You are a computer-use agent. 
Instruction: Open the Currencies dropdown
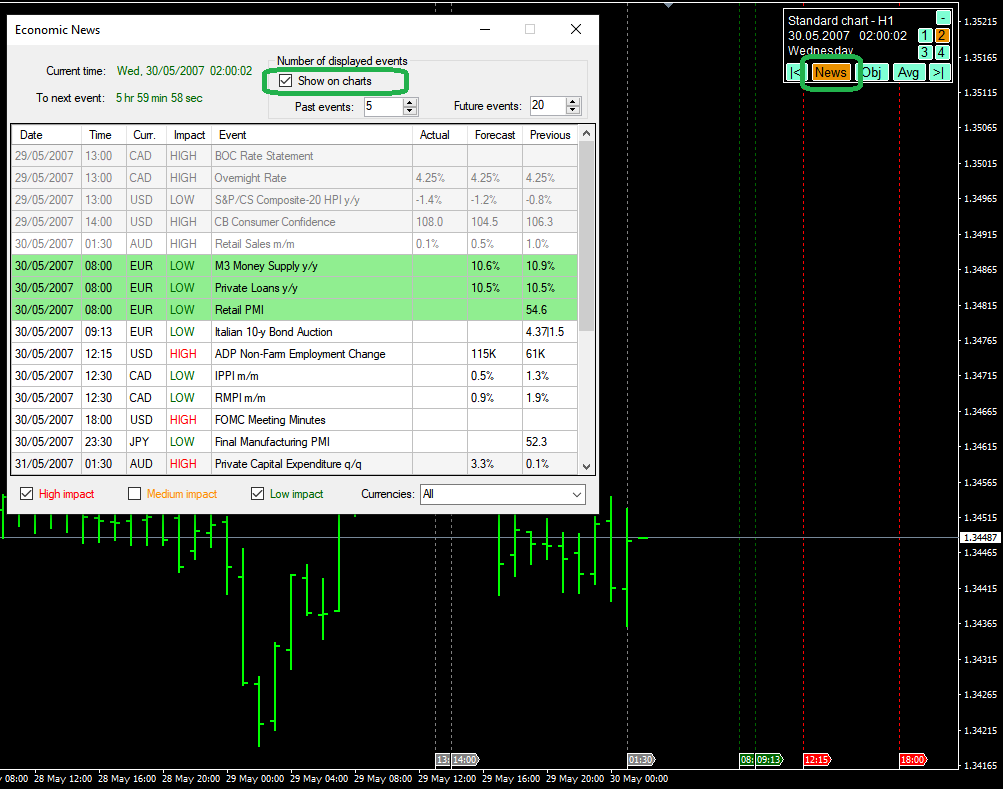click(x=503, y=494)
